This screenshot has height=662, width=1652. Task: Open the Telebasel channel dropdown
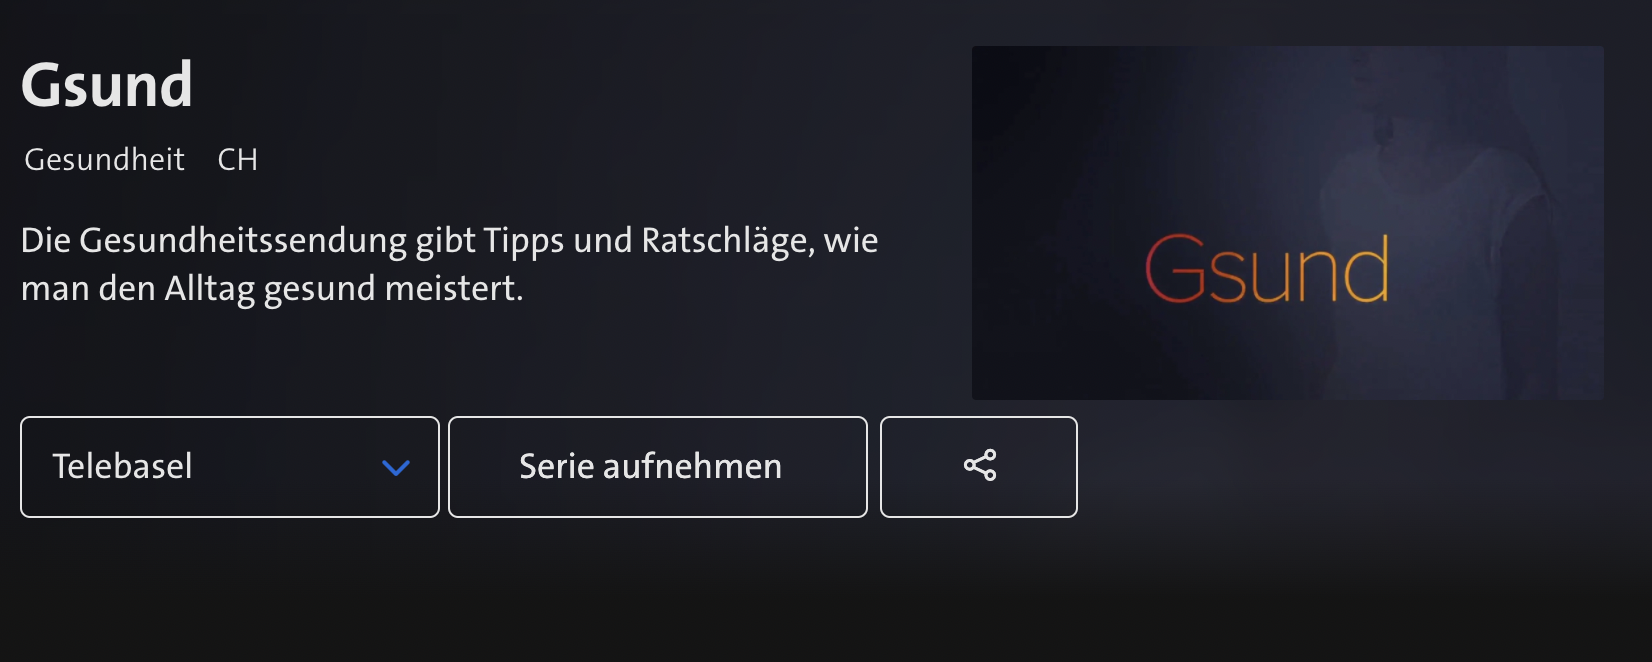[230, 467]
